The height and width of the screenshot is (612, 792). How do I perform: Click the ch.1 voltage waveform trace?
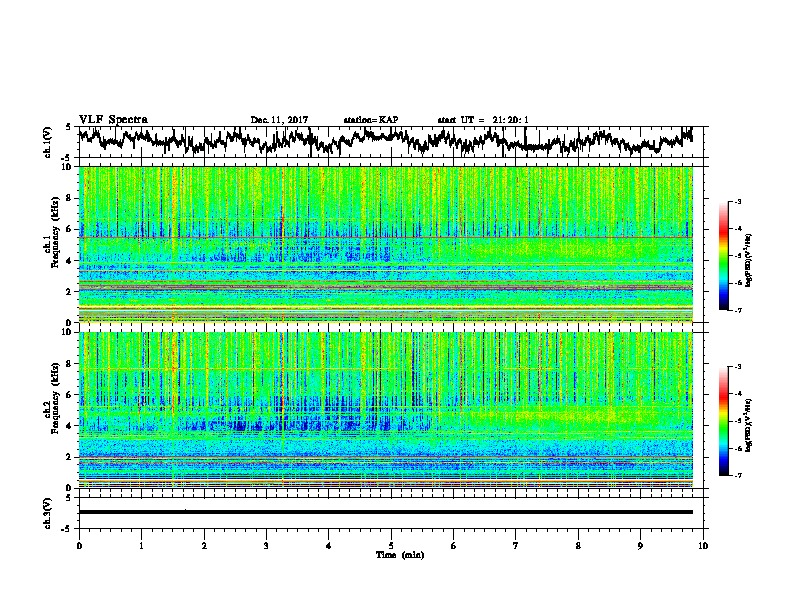pyautogui.click(x=385, y=141)
